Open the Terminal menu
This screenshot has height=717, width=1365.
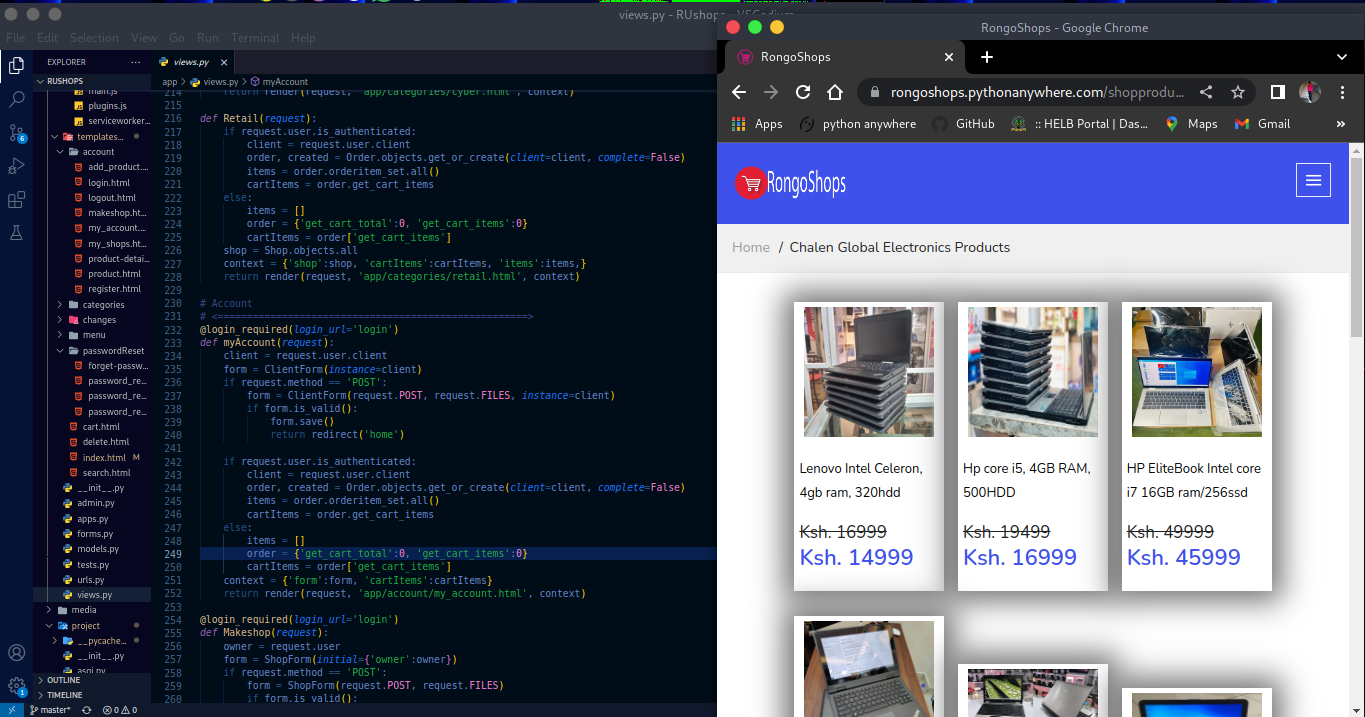pyautogui.click(x=255, y=38)
